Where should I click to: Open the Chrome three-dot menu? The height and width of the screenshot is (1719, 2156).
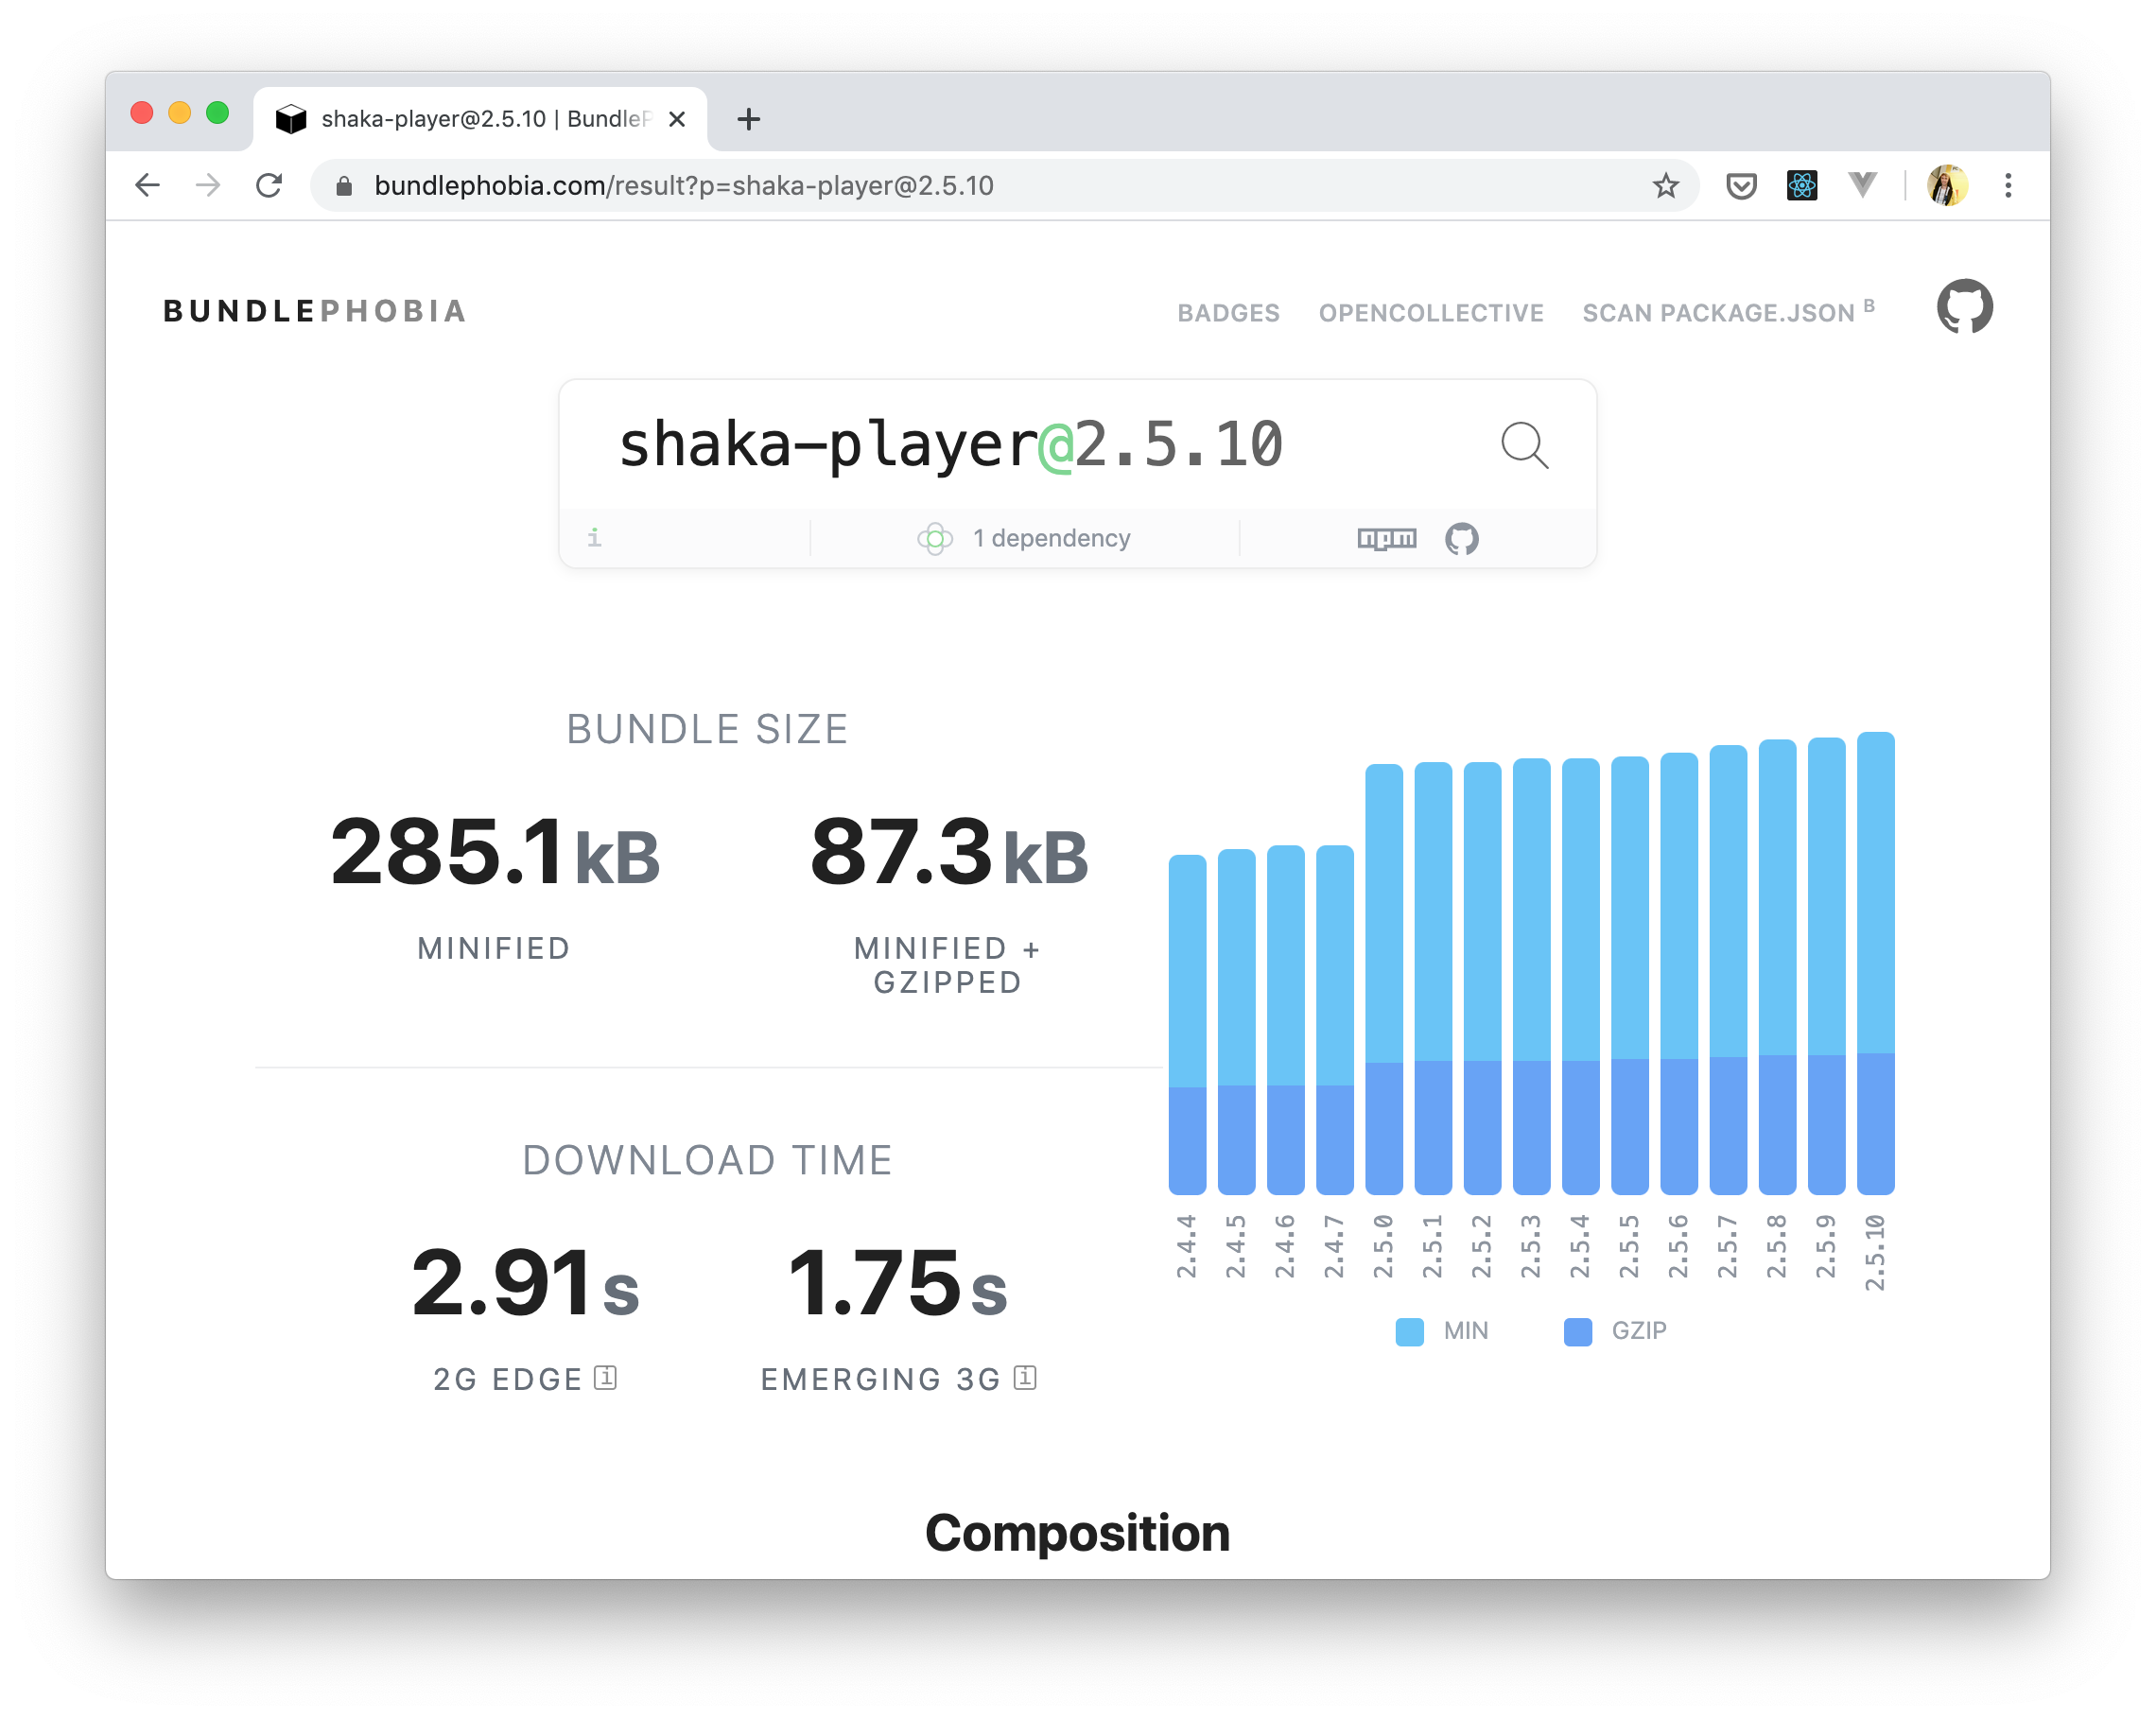pos(2008,185)
